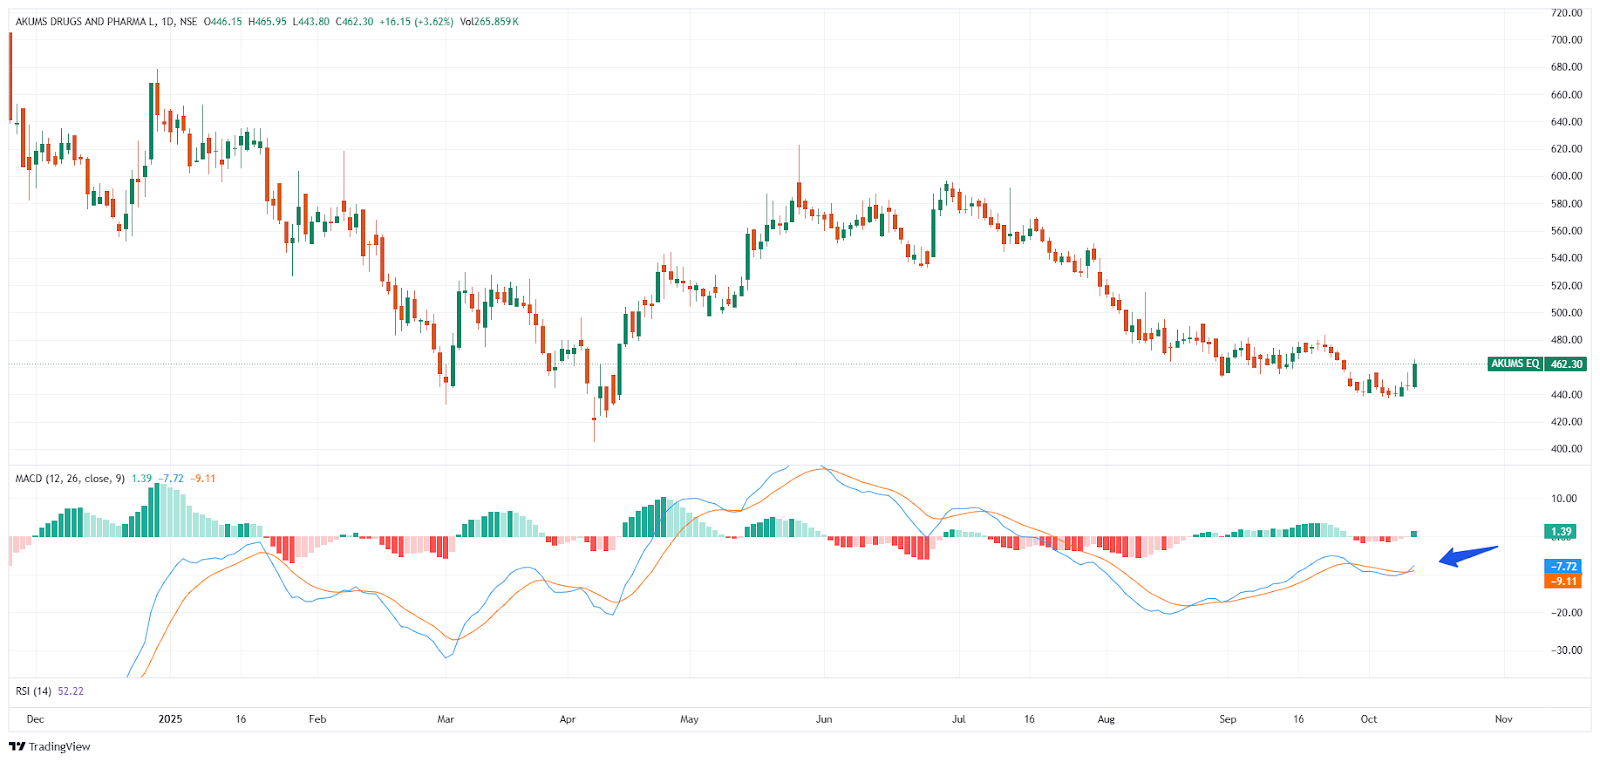This screenshot has height=762, width=1600.
Task: Click the green 1.39 histogram value tag
Action: point(1562,531)
